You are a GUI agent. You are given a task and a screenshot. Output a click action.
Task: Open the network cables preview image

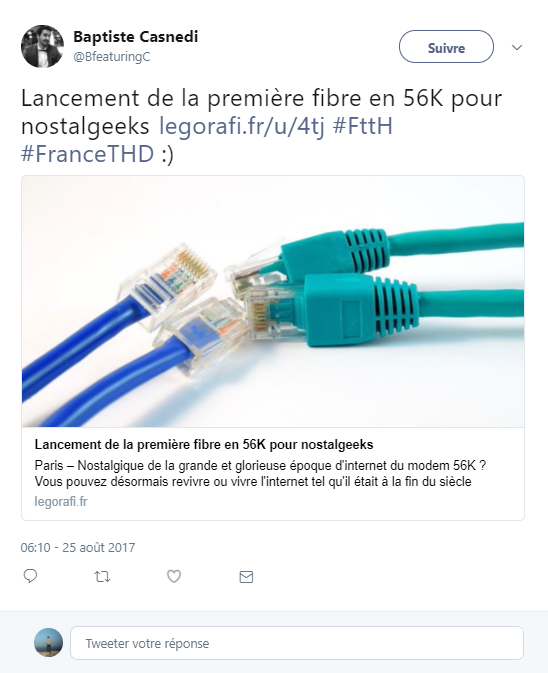pos(273,301)
